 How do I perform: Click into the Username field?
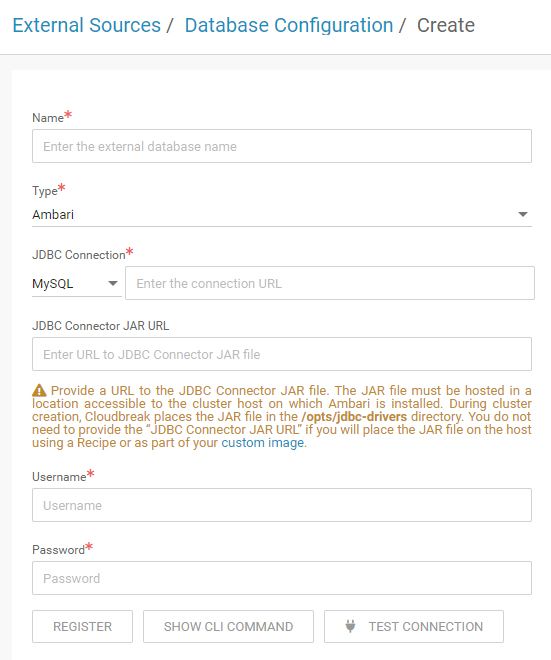tap(282, 505)
